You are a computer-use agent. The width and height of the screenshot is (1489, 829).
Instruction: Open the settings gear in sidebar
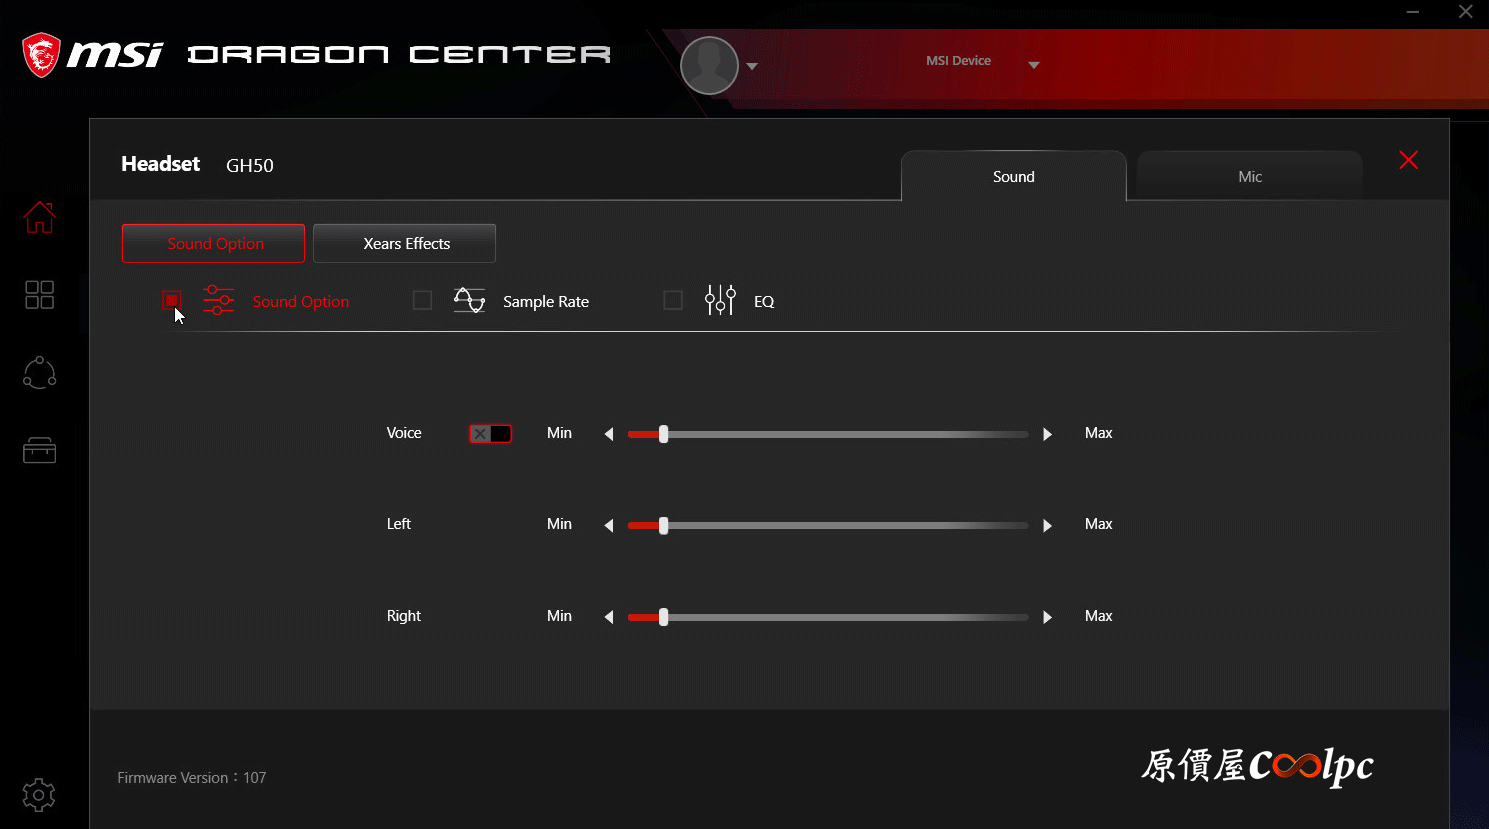coord(39,795)
